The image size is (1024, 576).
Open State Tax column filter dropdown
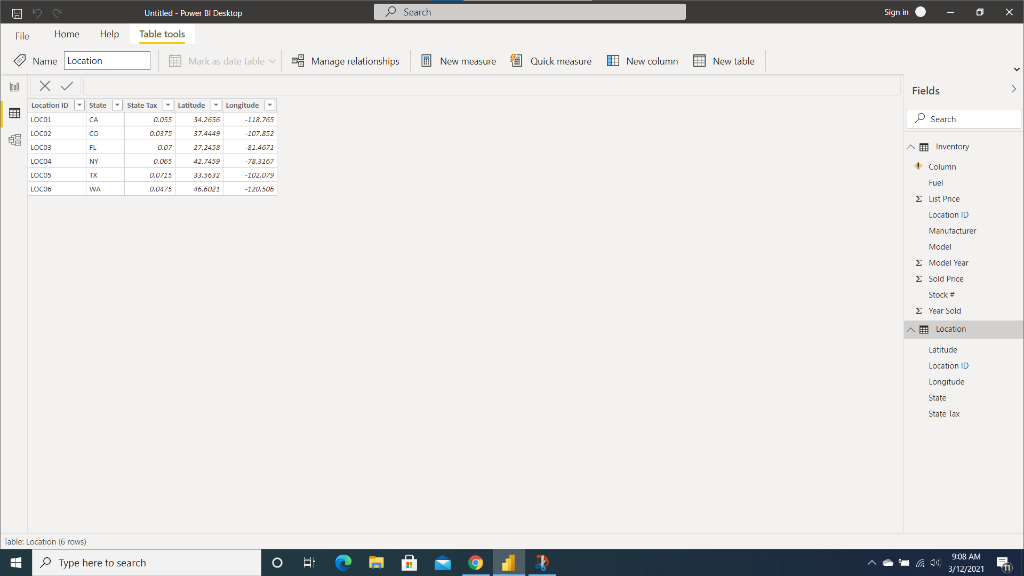(x=168, y=105)
